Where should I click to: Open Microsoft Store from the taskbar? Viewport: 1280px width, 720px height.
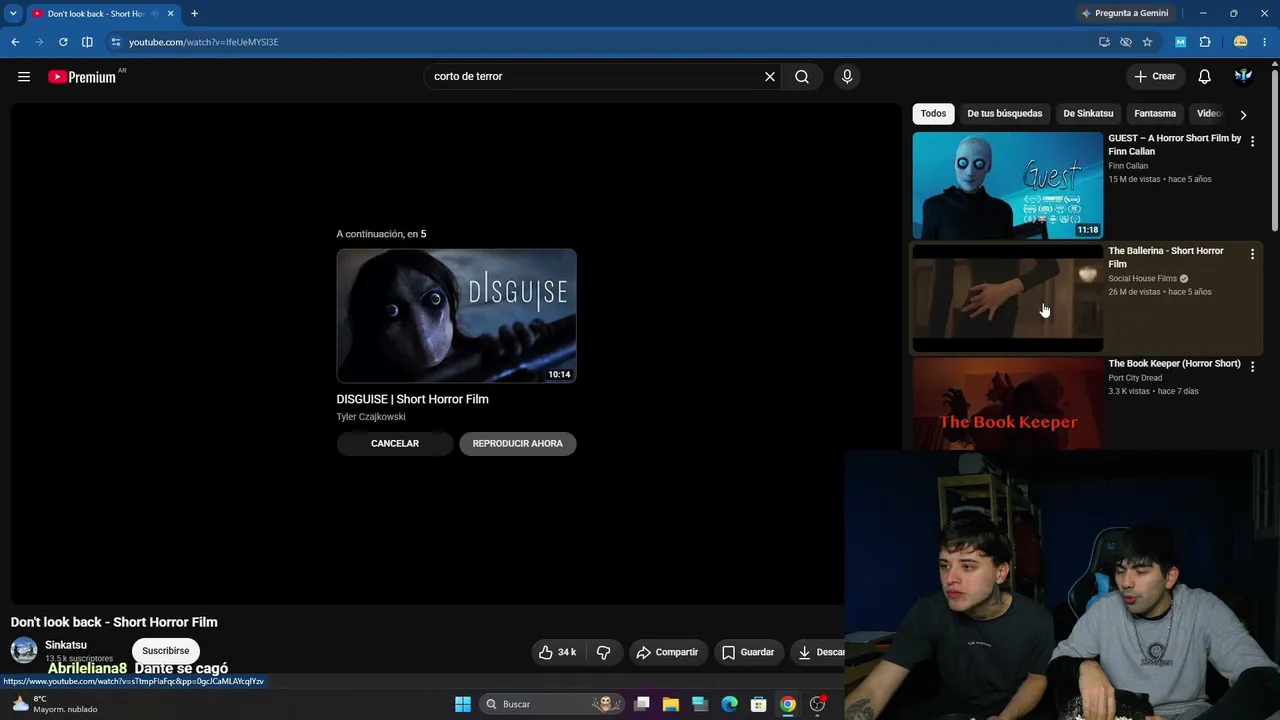[x=759, y=704]
